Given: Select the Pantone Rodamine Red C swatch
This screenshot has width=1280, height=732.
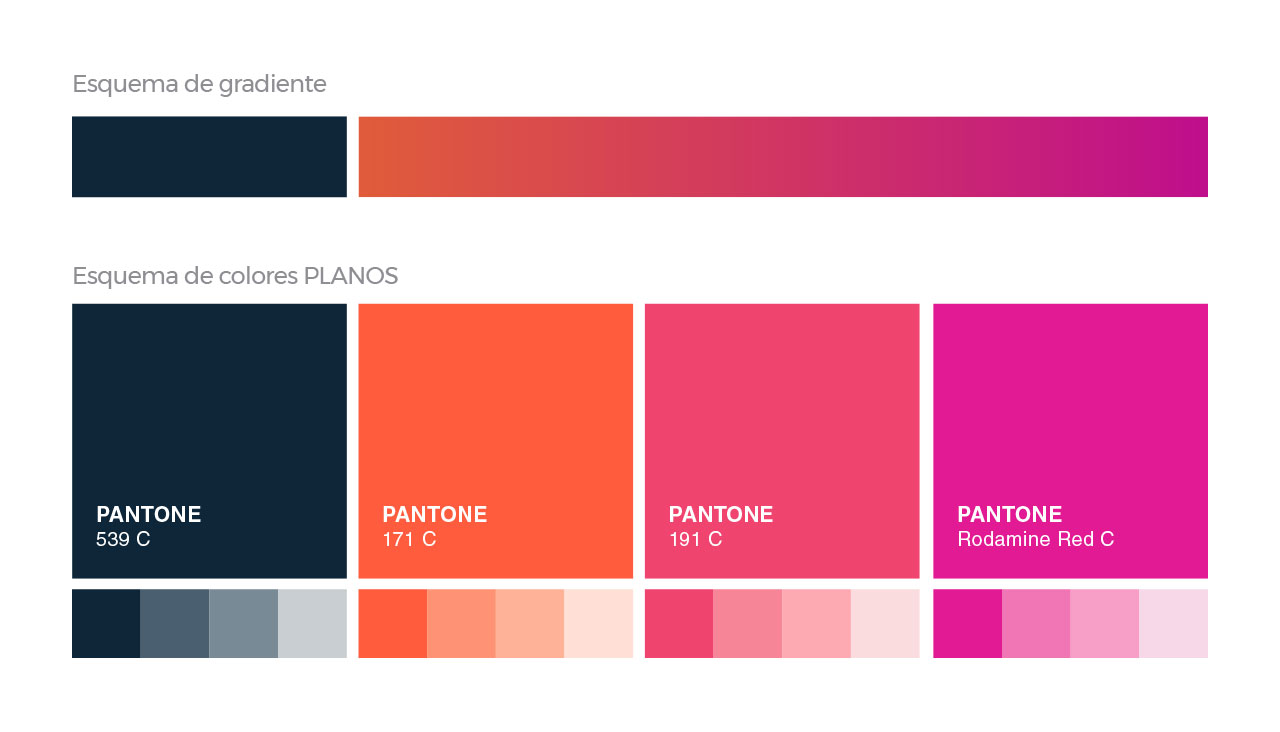Looking at the screenshot, I should pos(1070,441).
